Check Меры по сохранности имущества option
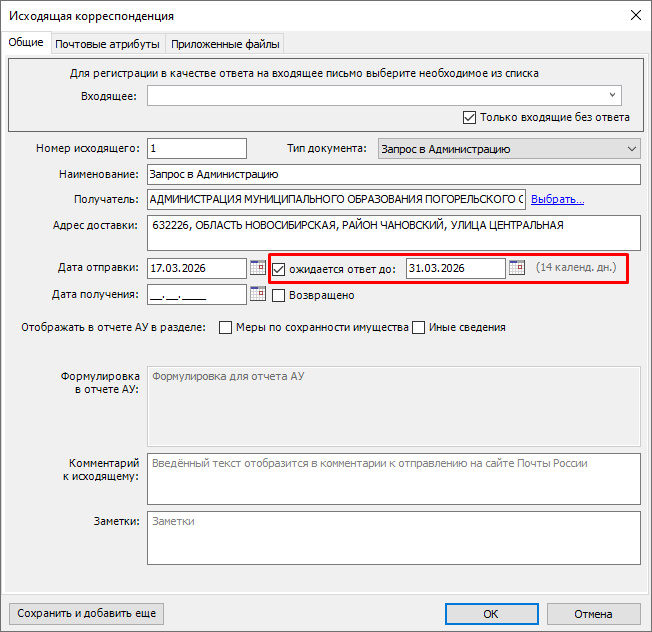The height and width of the screenshot is (632, 652). point(226,327)
